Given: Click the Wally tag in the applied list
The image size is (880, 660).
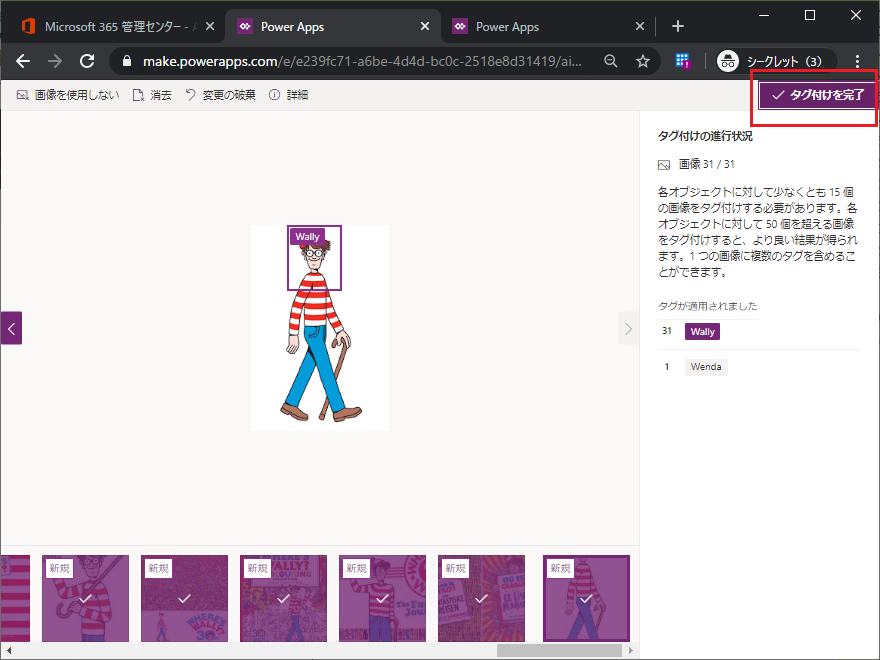Looking at the screenshot, I should click(702, 332).
